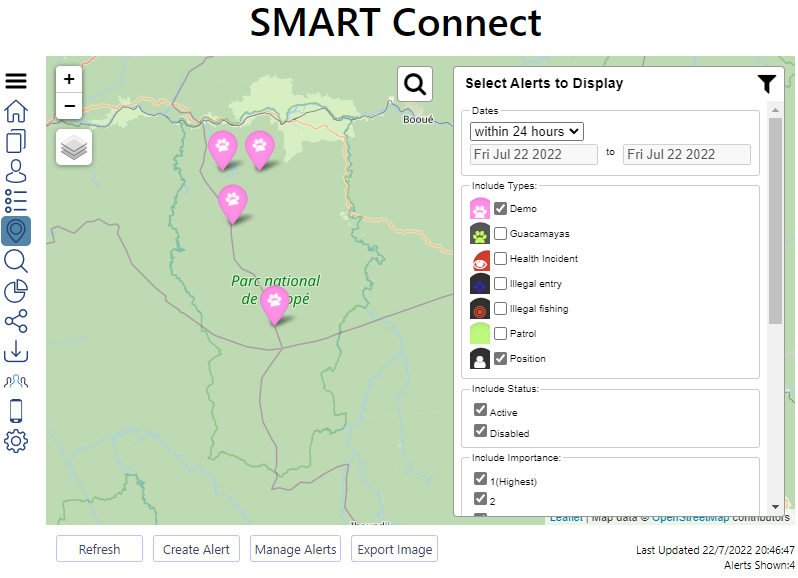Viewport: 798px width, 578px height.
Task: Click the start date input field
Action: pos(535,154)
